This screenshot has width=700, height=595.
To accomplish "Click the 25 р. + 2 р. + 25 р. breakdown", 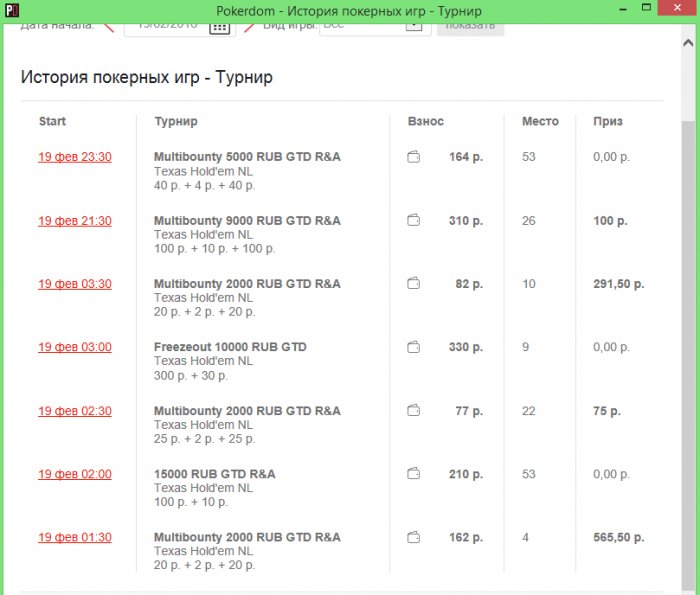I will coord(204,439).
